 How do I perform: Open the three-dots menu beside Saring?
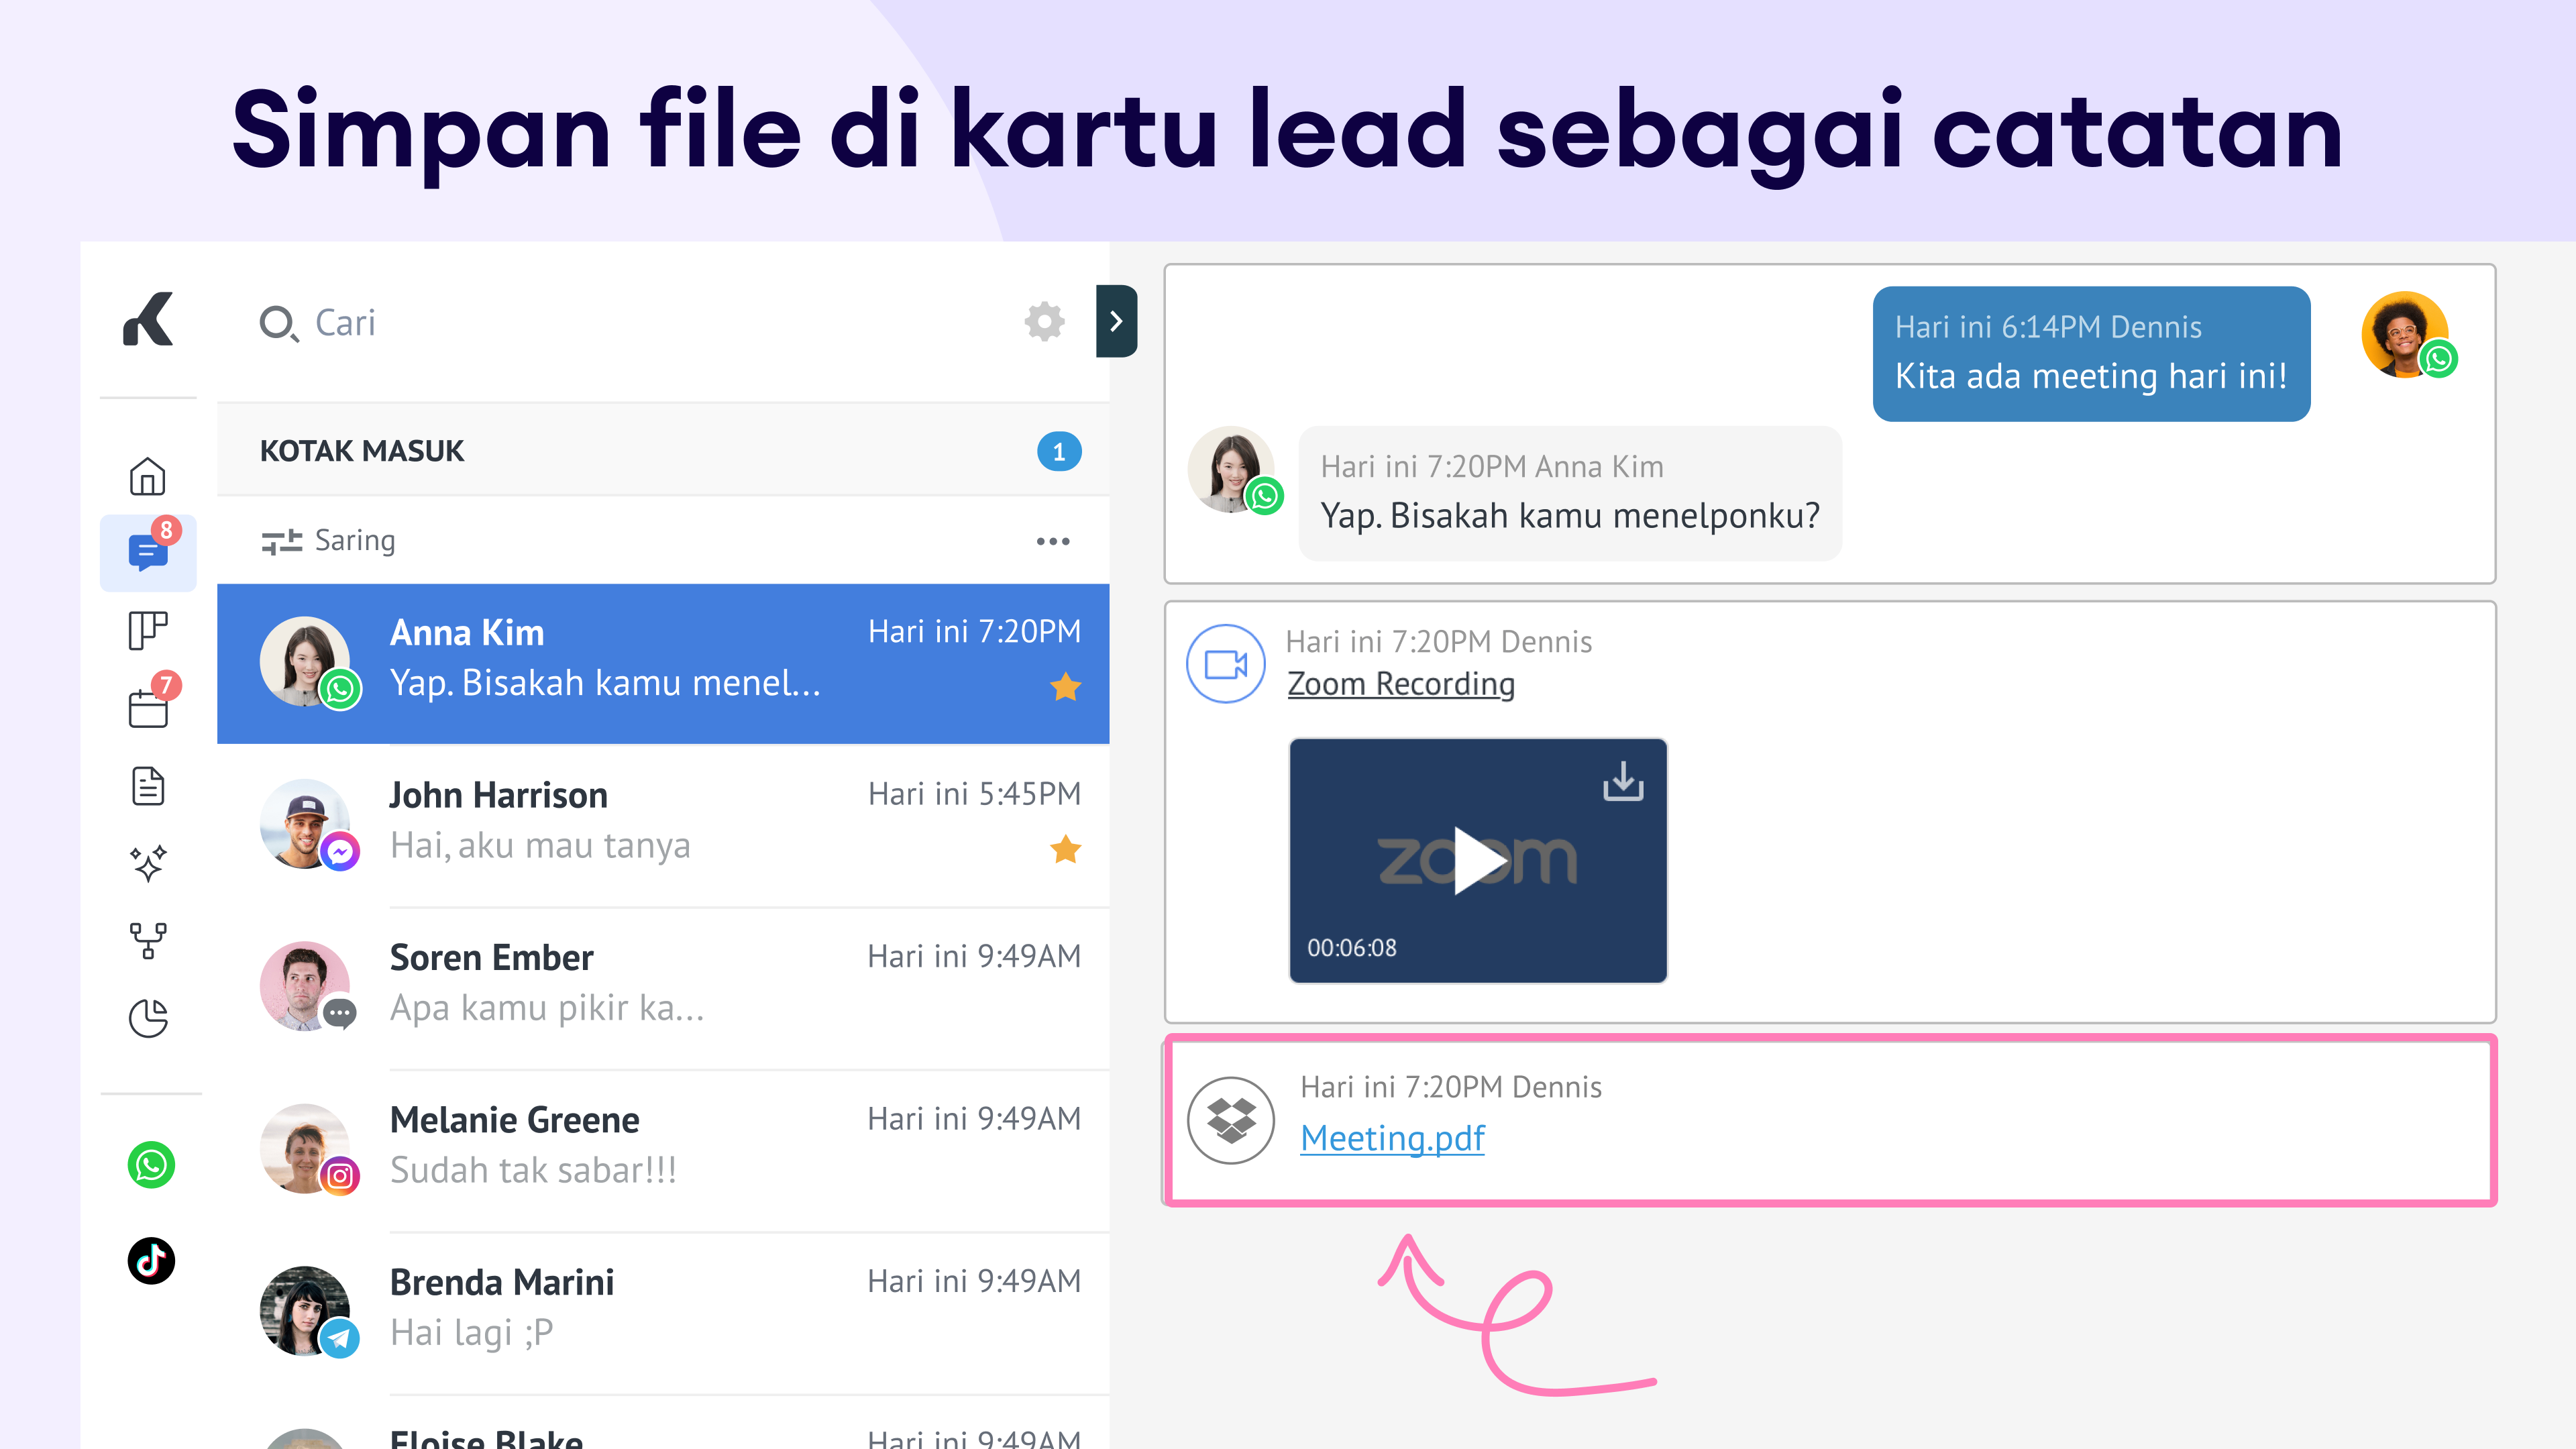click(x=1052, y=541)
